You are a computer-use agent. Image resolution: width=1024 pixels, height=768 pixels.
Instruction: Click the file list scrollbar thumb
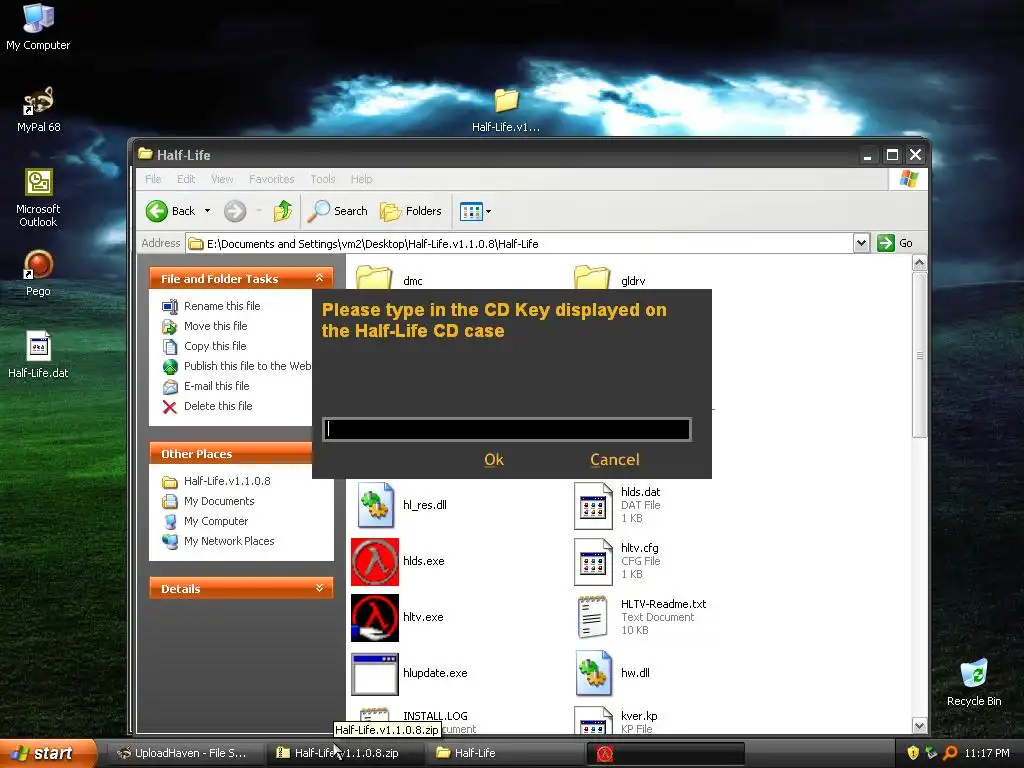pos(920,355)
